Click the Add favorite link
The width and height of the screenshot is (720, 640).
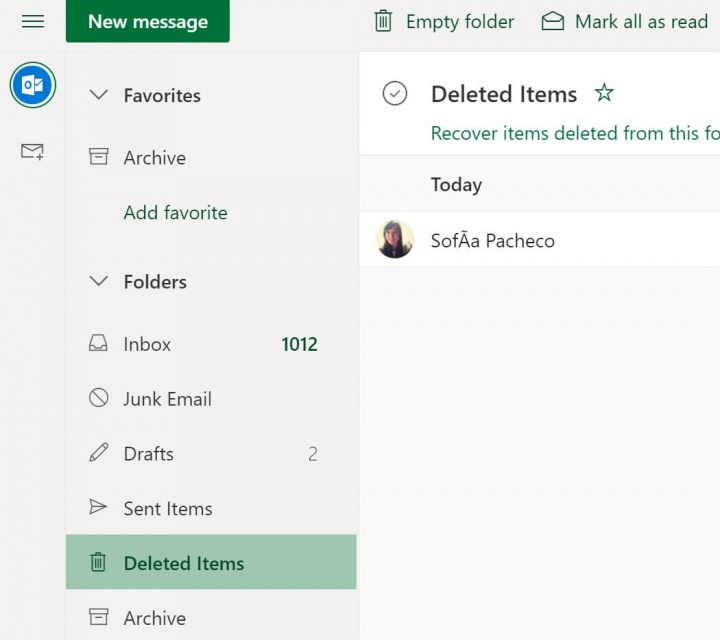coord(175,213)
